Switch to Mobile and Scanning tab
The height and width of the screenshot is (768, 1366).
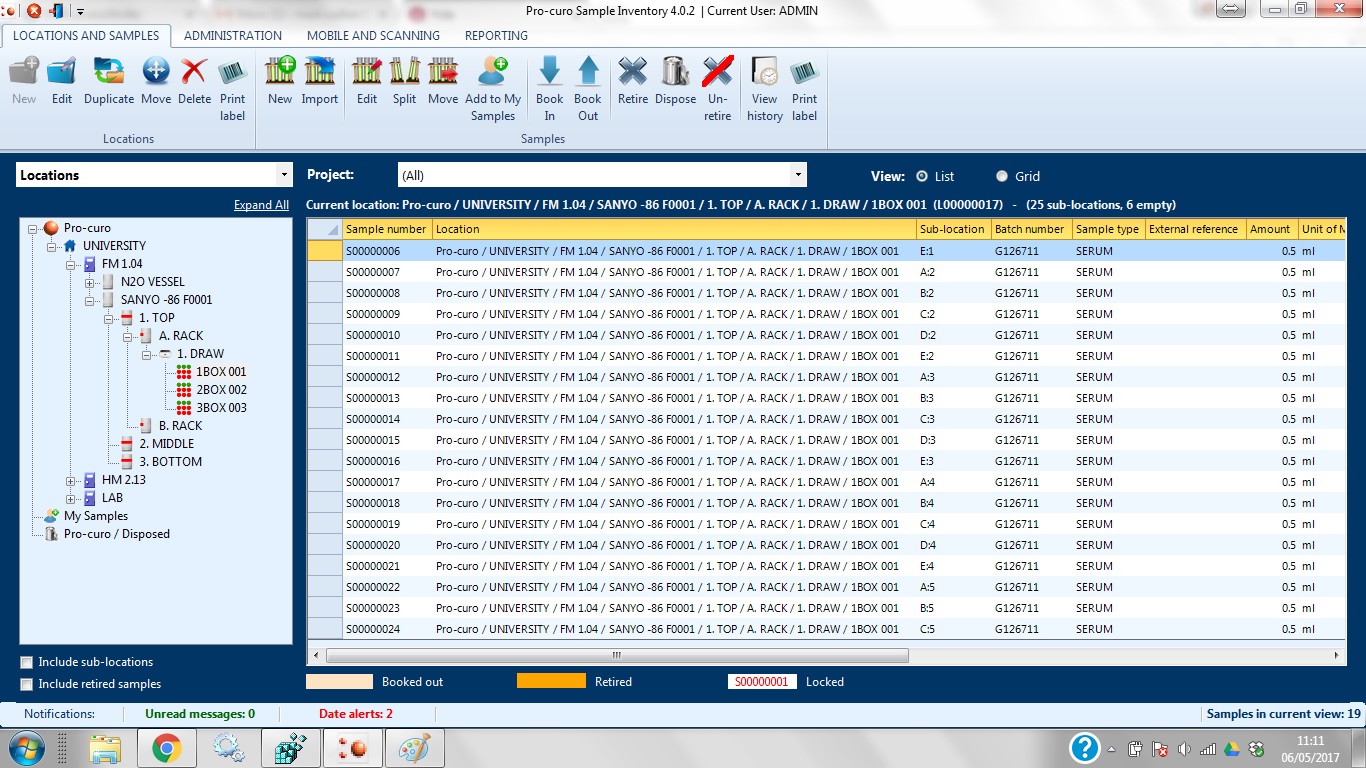pyautogui.click(x=373, y=35)
